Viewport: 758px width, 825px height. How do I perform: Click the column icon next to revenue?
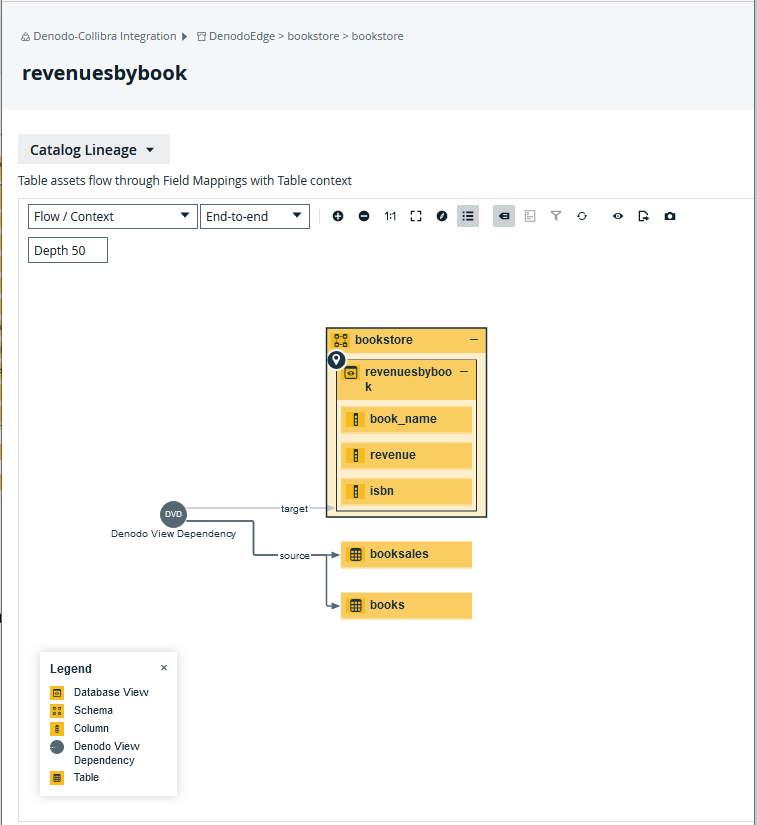356,455
